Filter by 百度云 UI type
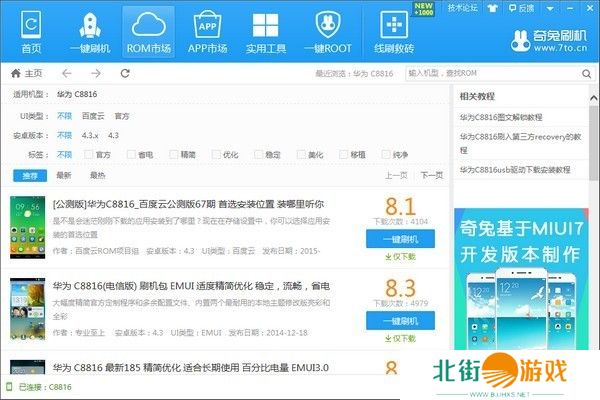This screenshot has width=600, height=400. (92, 115)
